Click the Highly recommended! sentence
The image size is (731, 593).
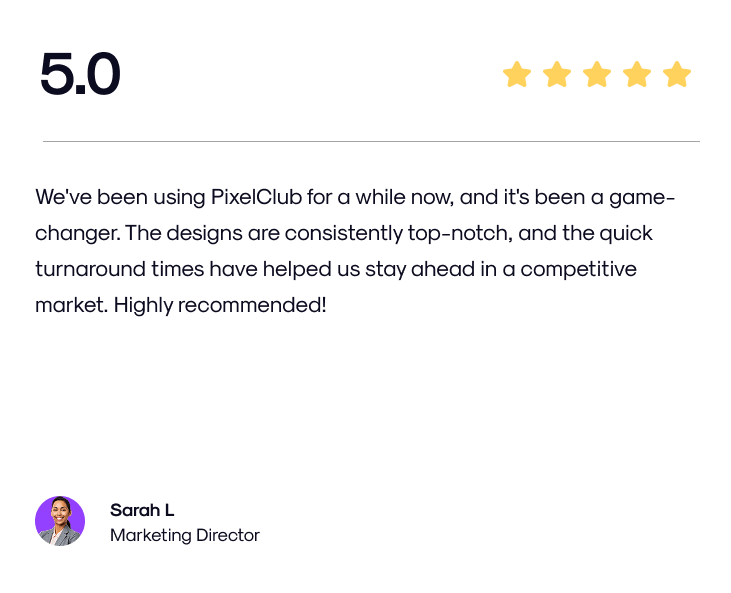[220, 305]
